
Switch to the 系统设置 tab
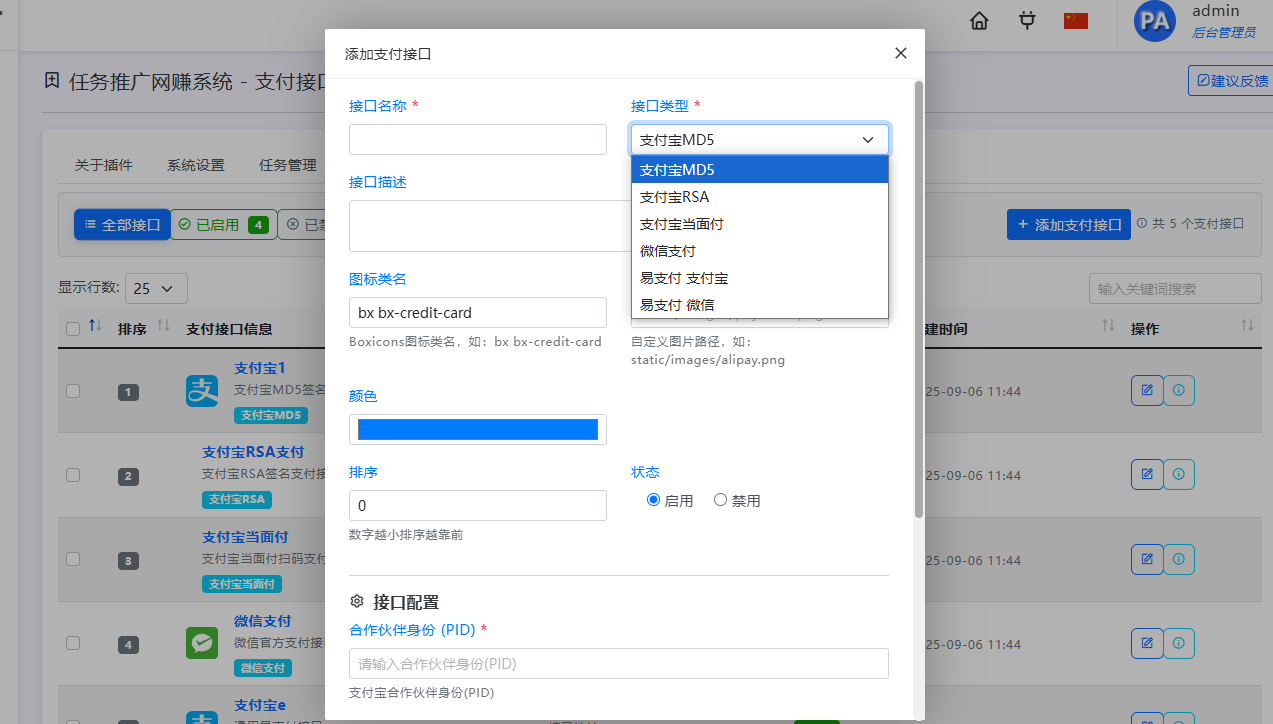(x=194, y=164)
